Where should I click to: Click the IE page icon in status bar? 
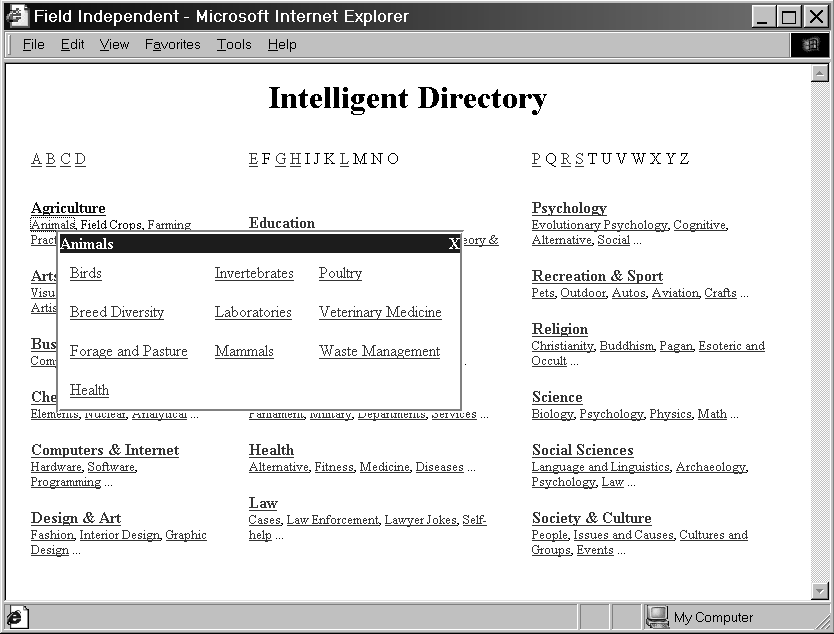coord(18,617)
